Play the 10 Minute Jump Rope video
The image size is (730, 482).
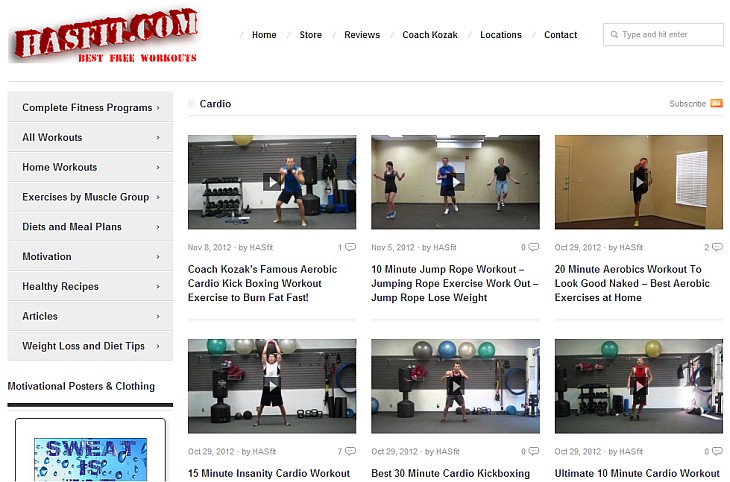tap(455, 181)
